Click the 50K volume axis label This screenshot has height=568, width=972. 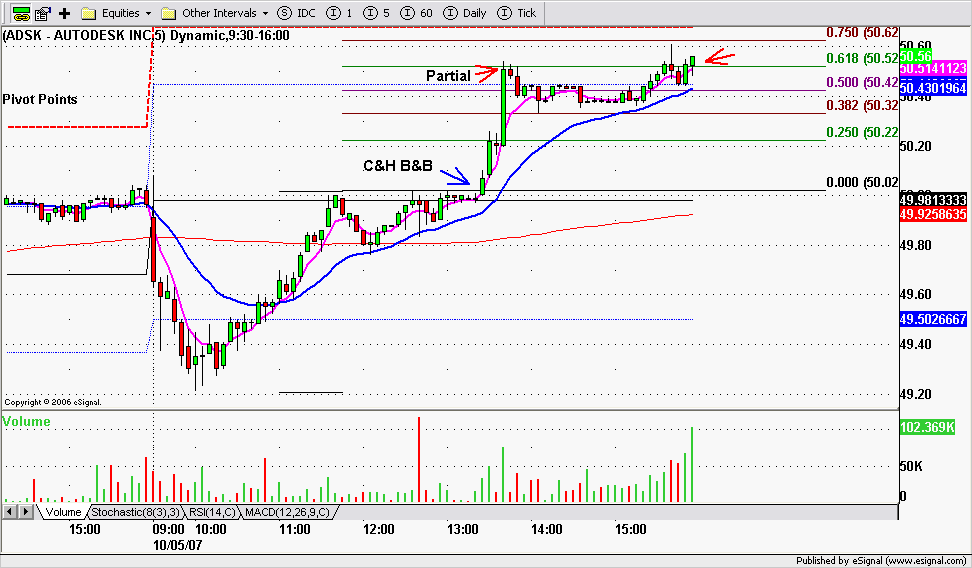click(x=911, y=466)
